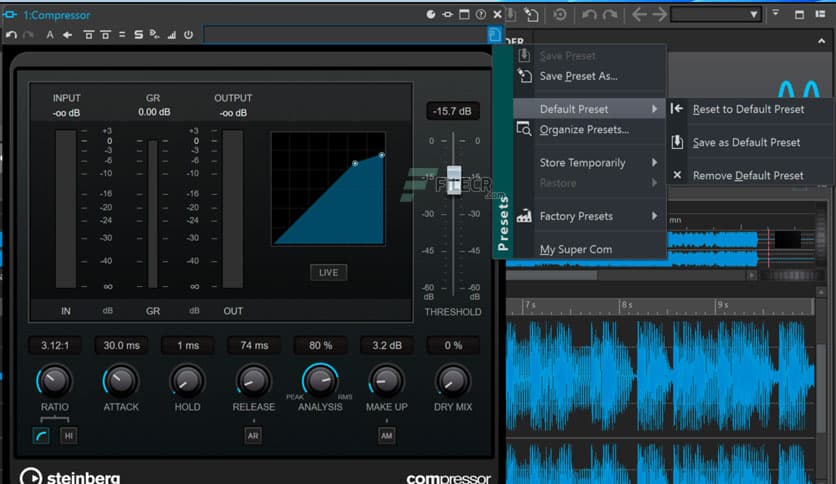The height and width of the screenshot is (484, 836).
Task: Open the Default Preset submenu
Action: (590, 109)
